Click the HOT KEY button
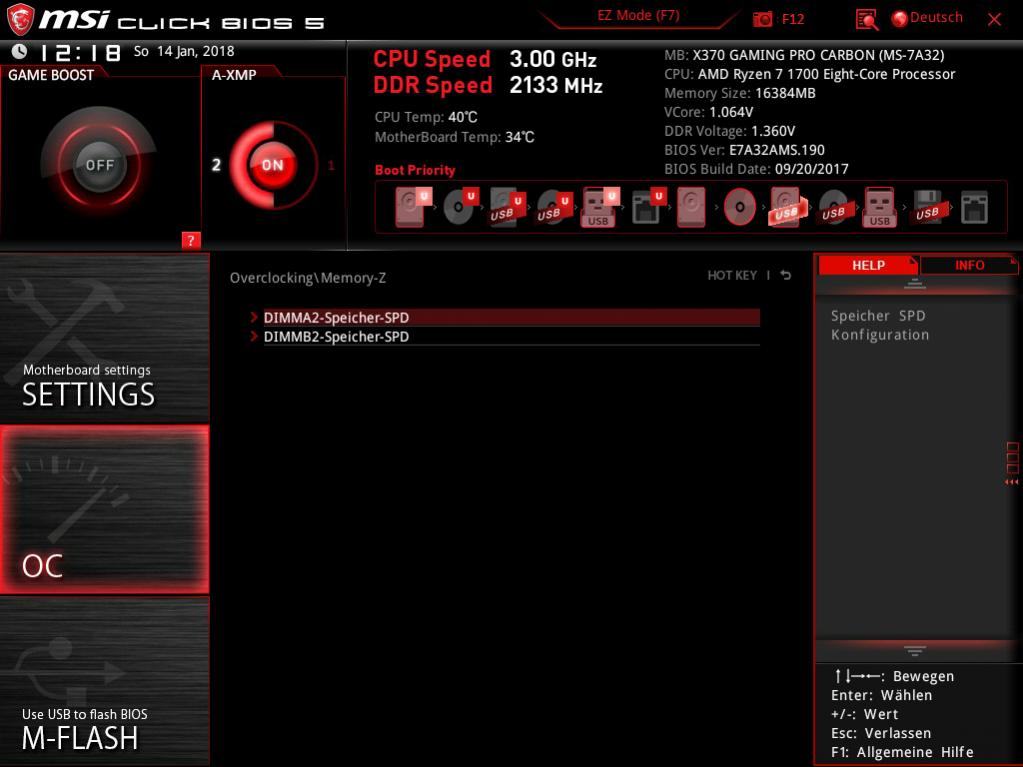 point(732,275)
